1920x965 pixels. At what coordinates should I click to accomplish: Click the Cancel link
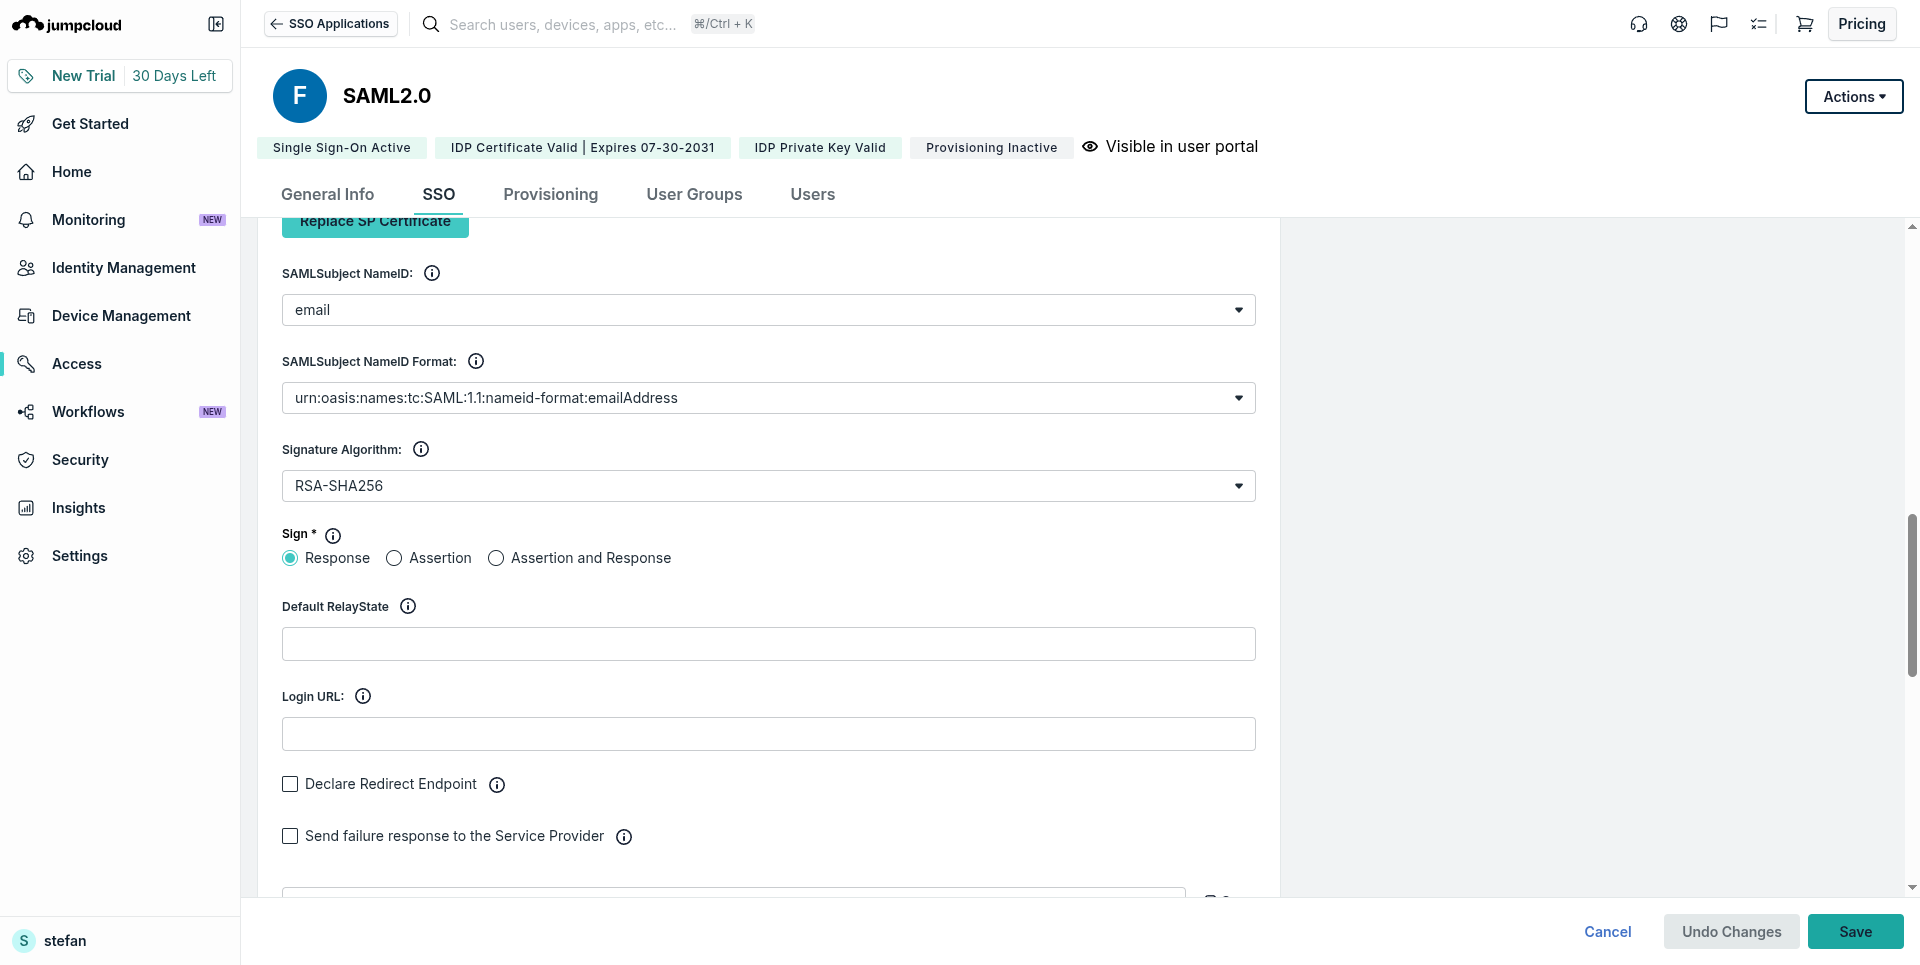[x=1608, y=932]
